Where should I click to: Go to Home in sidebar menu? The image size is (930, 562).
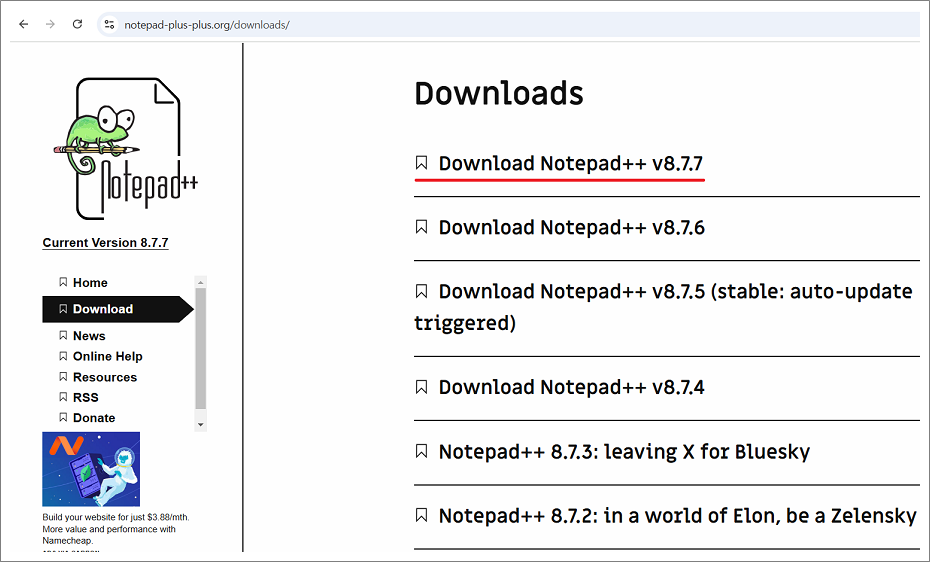point(90,283)
